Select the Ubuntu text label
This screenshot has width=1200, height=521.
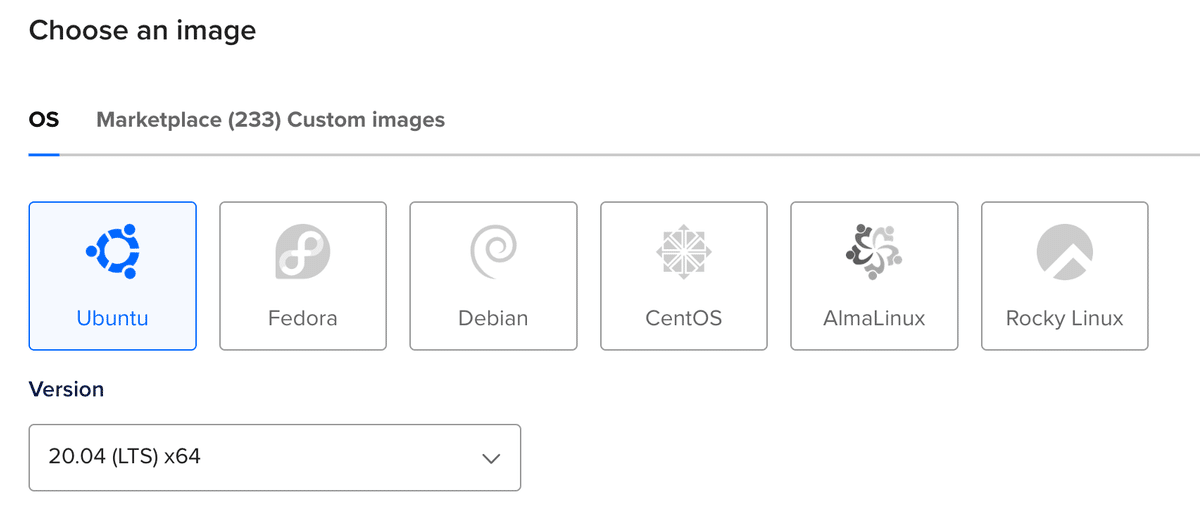coord(112,319)
